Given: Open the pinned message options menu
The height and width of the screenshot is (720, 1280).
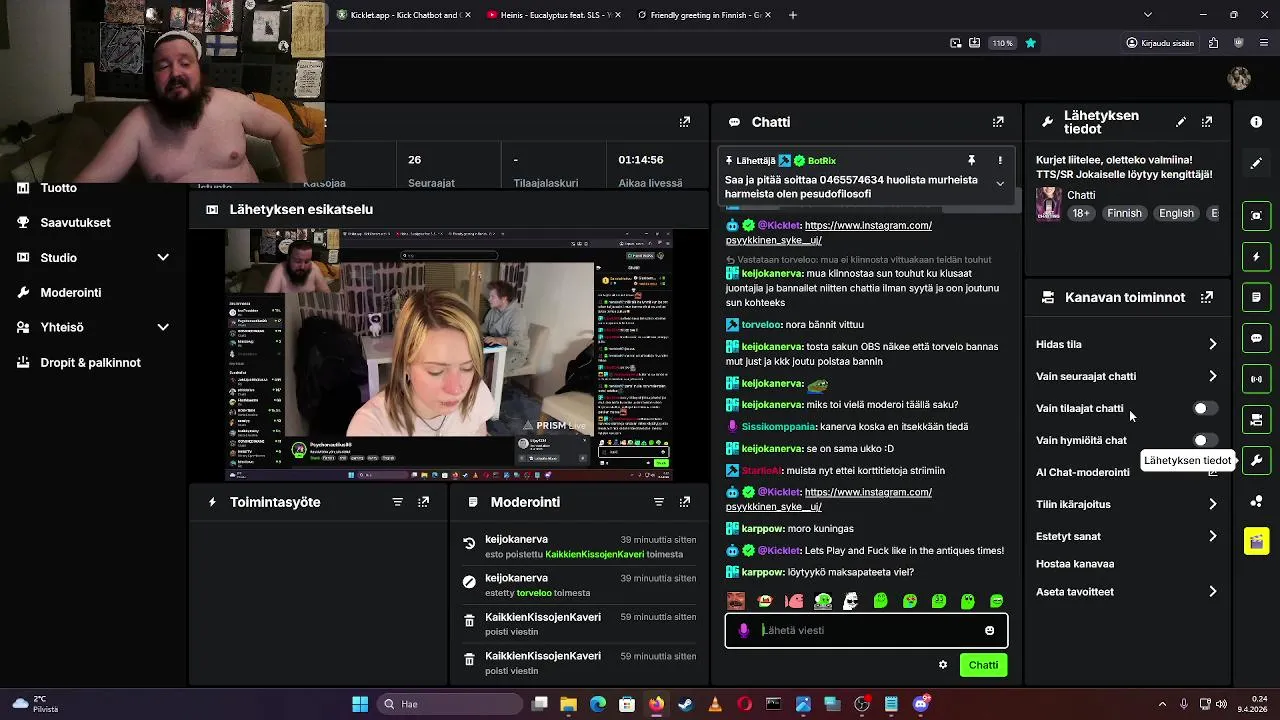Looking at the screenshot, I should 999,160.
